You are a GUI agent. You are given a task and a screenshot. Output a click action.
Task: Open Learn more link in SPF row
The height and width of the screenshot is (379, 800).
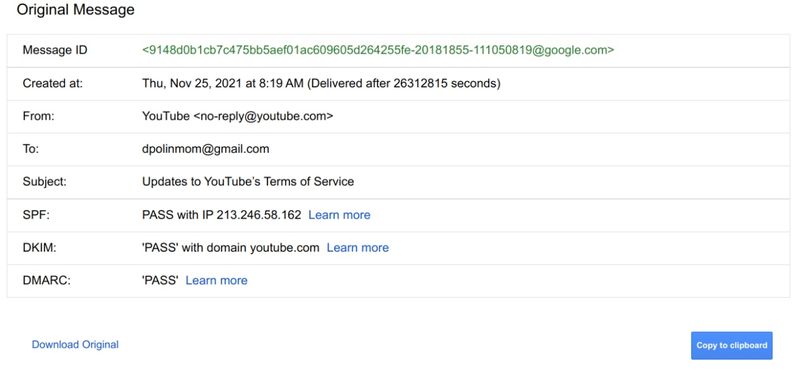339,215
